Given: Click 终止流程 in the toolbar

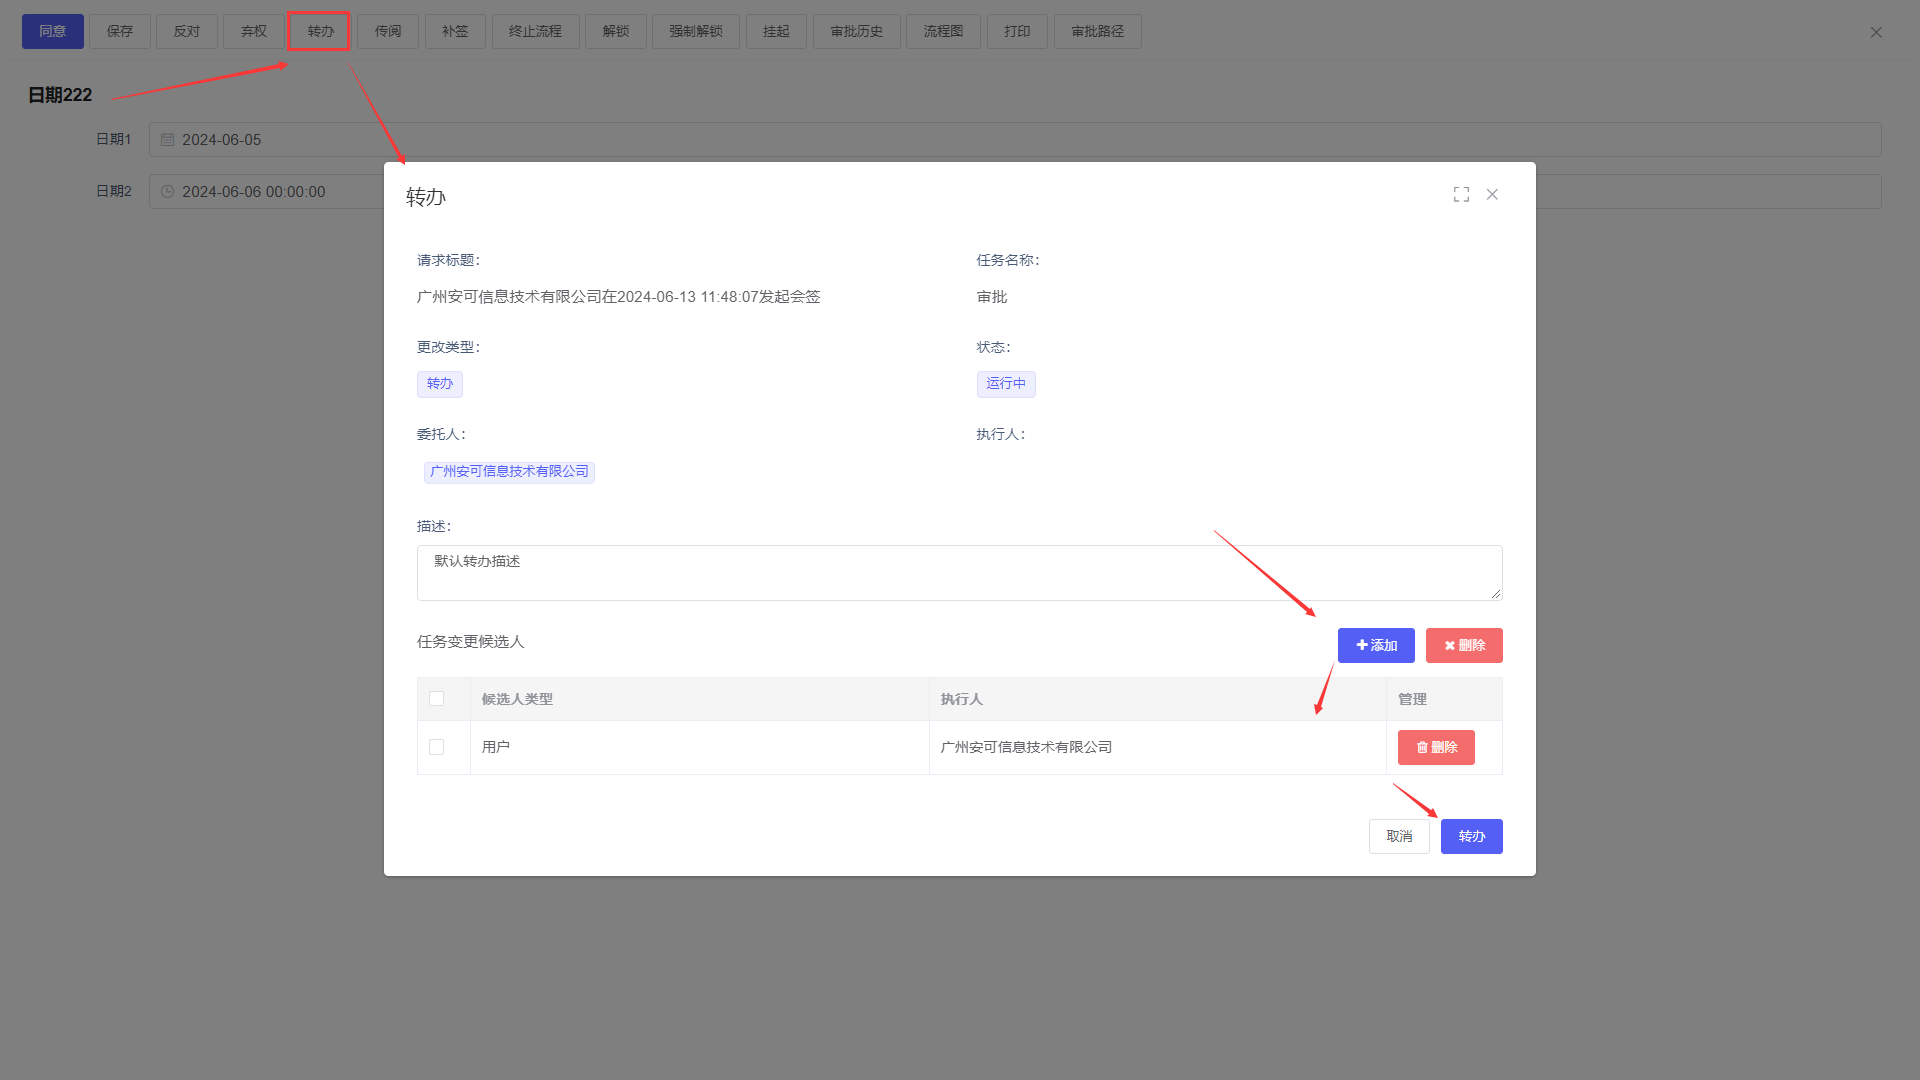Looking at the screenshot, I should 535,32.
